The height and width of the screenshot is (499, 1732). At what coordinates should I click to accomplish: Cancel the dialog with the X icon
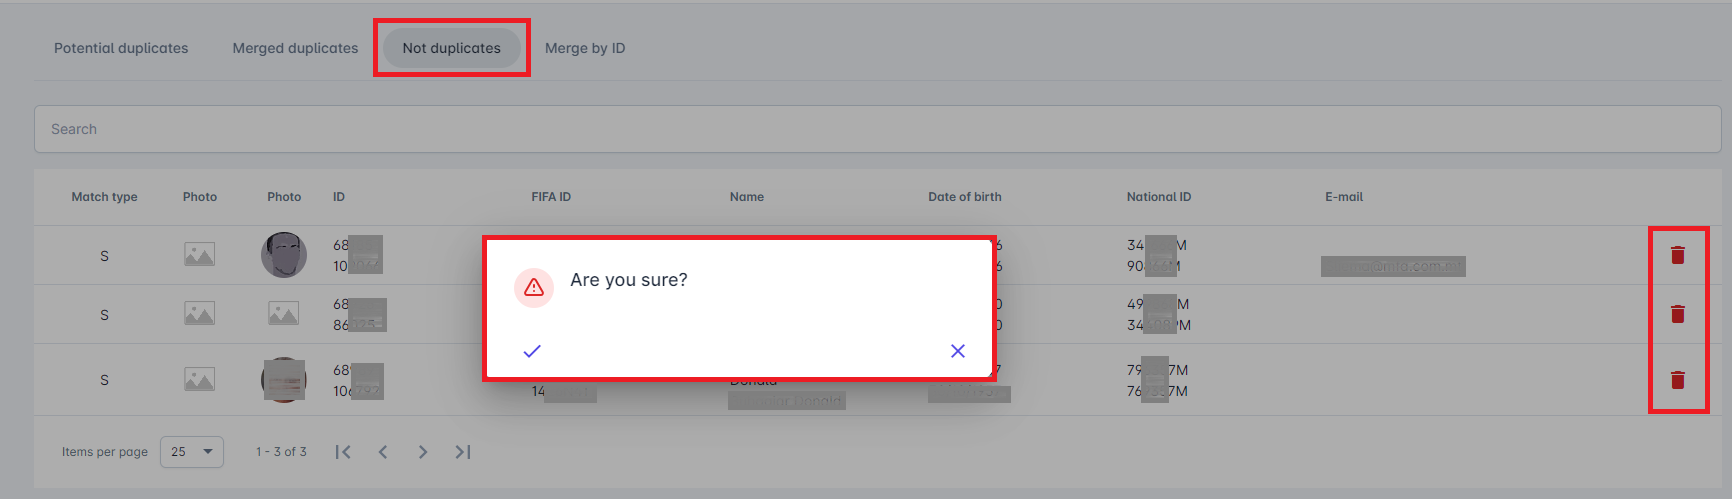(x=957, y=351)
